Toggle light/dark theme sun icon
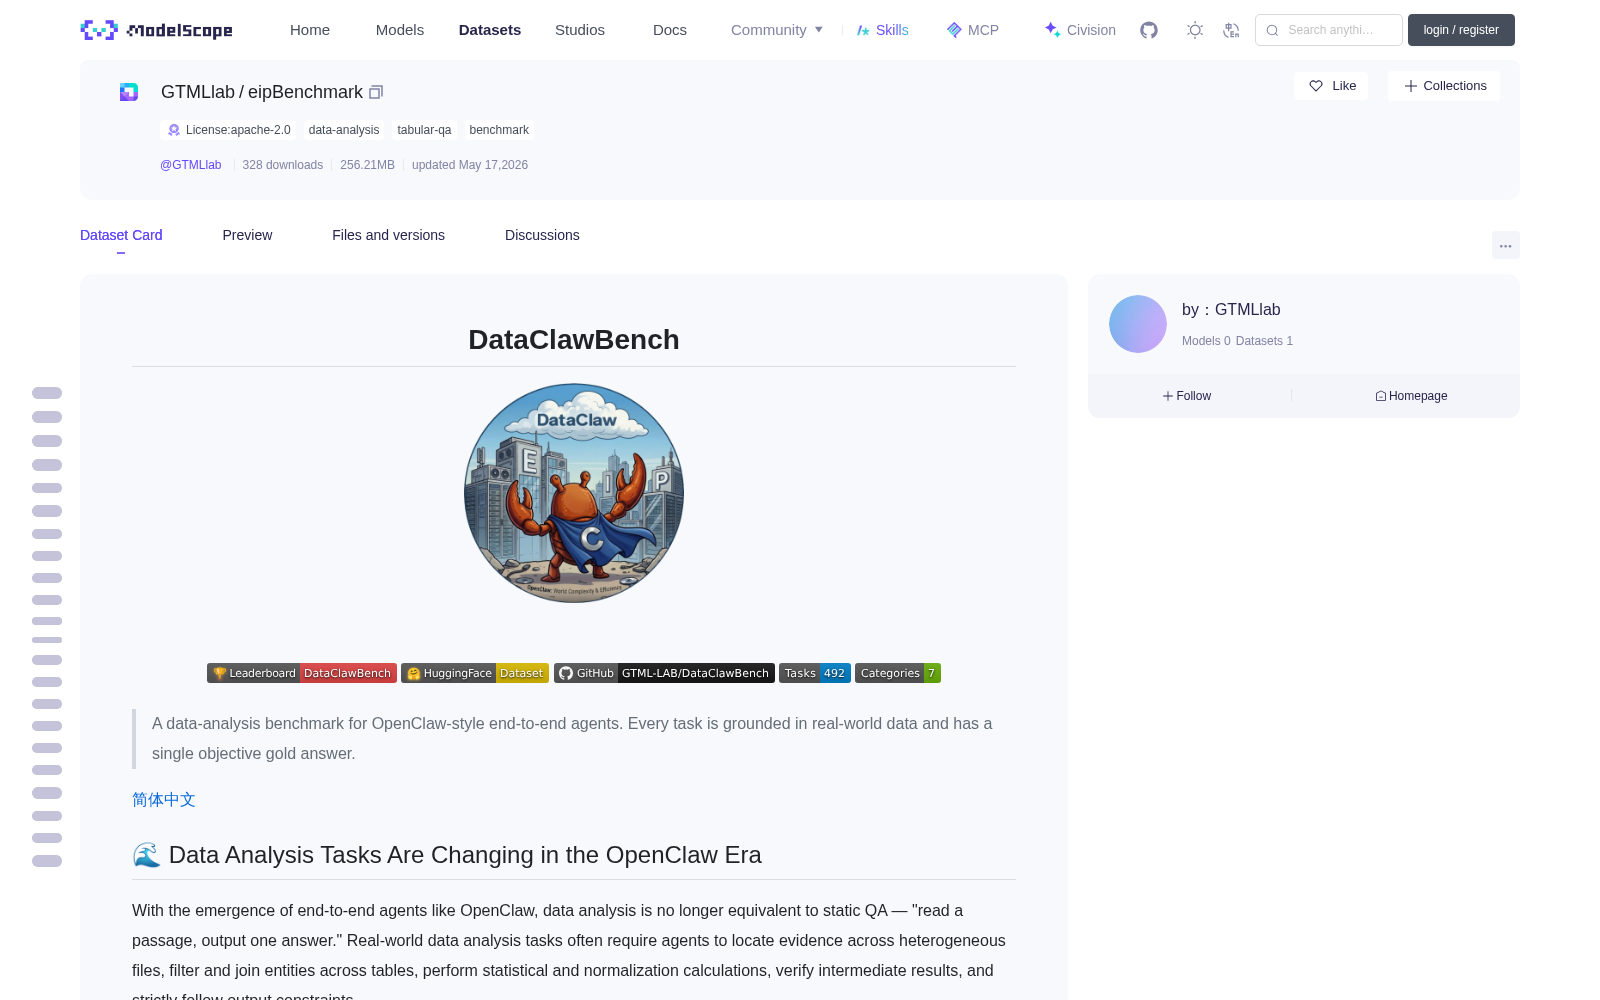 click(1194, 30)
